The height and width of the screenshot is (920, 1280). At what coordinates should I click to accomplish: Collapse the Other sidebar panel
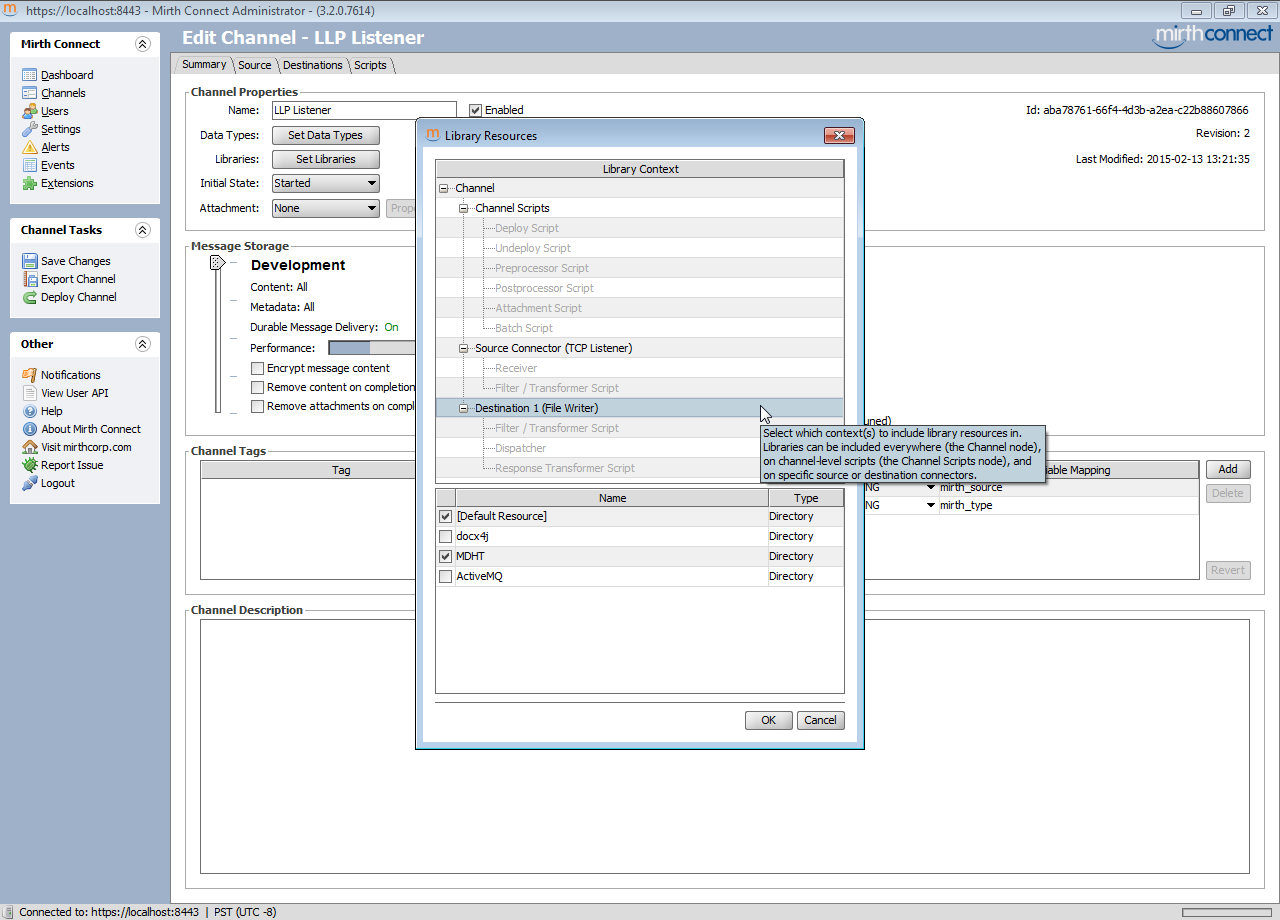click(x=142, y=344)
